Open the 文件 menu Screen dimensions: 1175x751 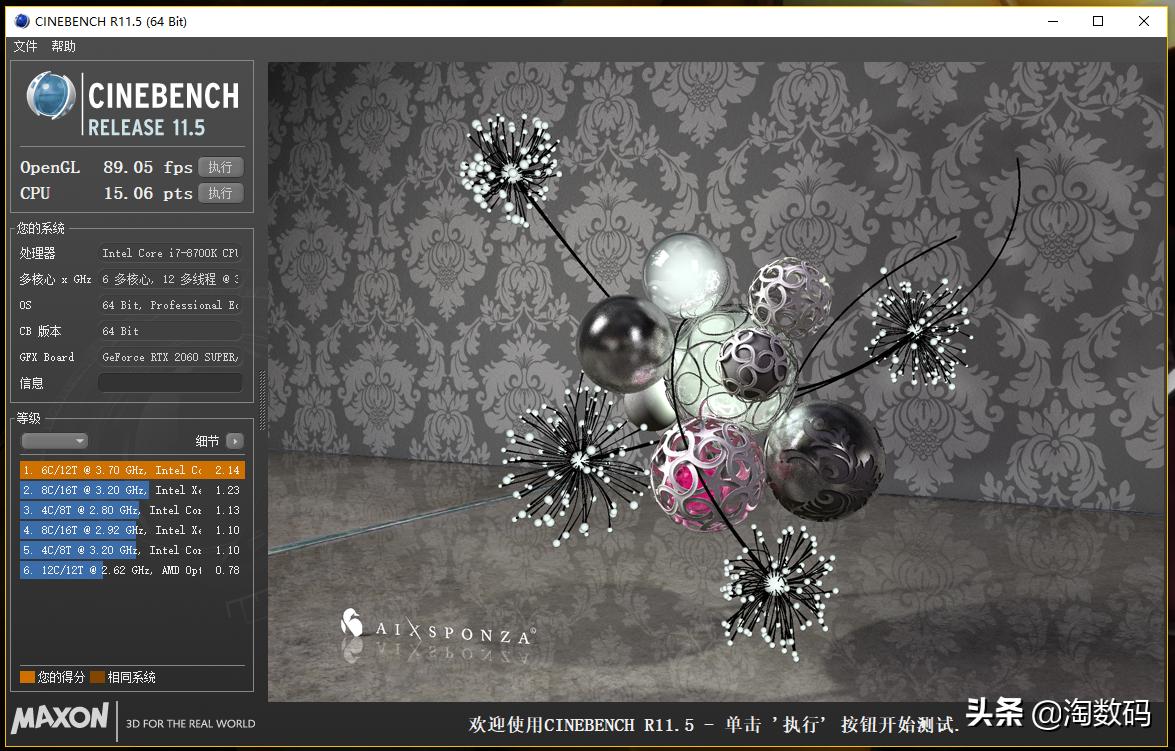(x=24, y=45)
